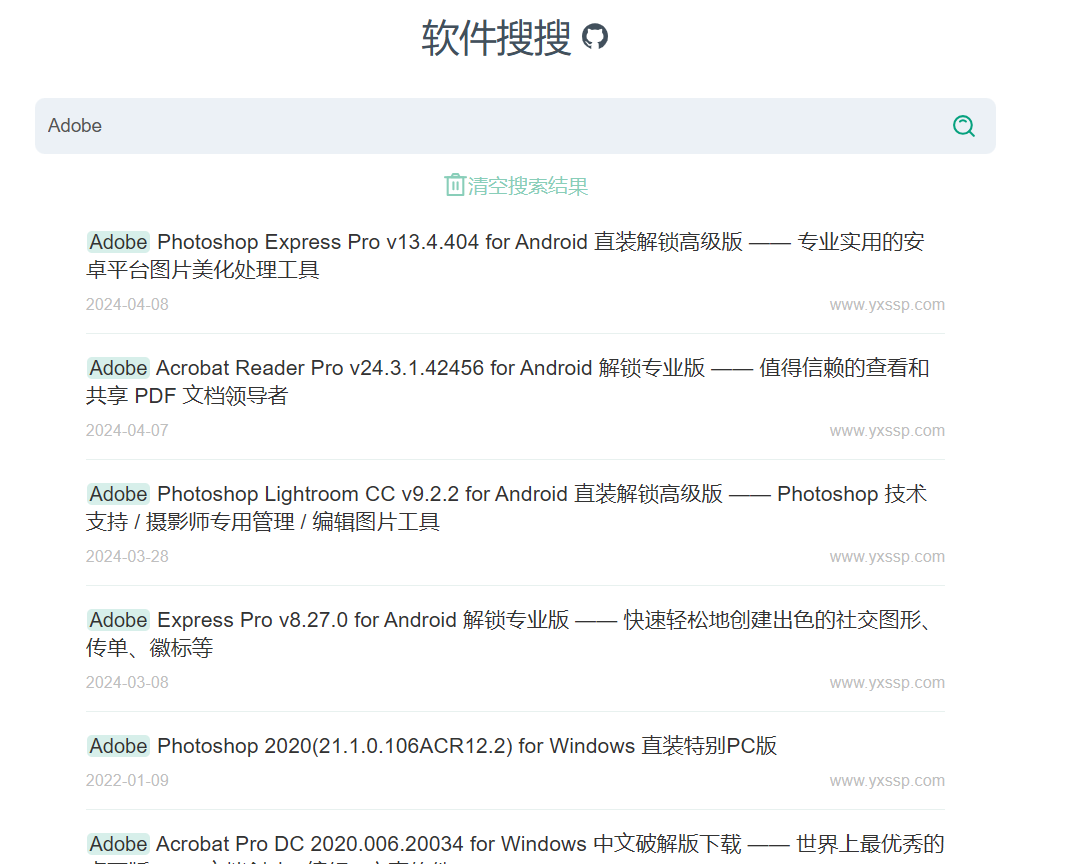The image size is (1068, 864).
Task: Click the Adobe highlight tag on Express Pro v8.27.0
Action: (119, 620)
